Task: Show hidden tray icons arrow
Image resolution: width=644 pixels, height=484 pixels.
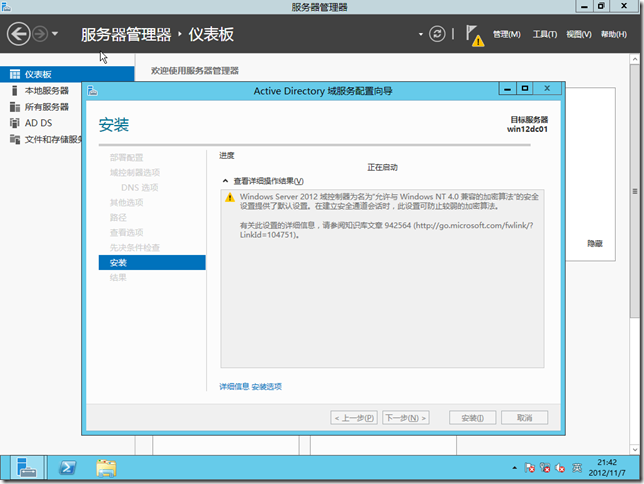Action: (x=514, y=468)
